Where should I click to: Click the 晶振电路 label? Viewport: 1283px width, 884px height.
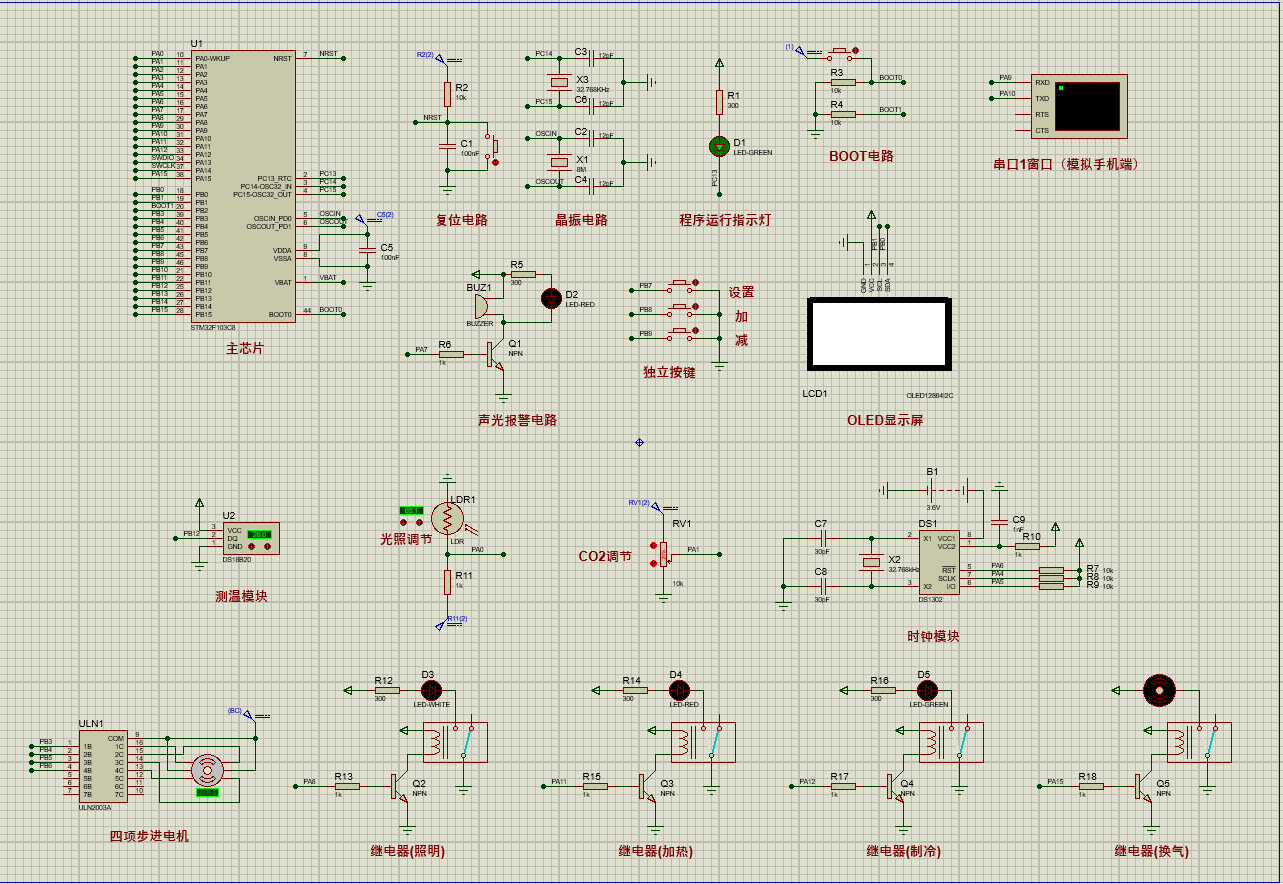[x=582, y=220]
